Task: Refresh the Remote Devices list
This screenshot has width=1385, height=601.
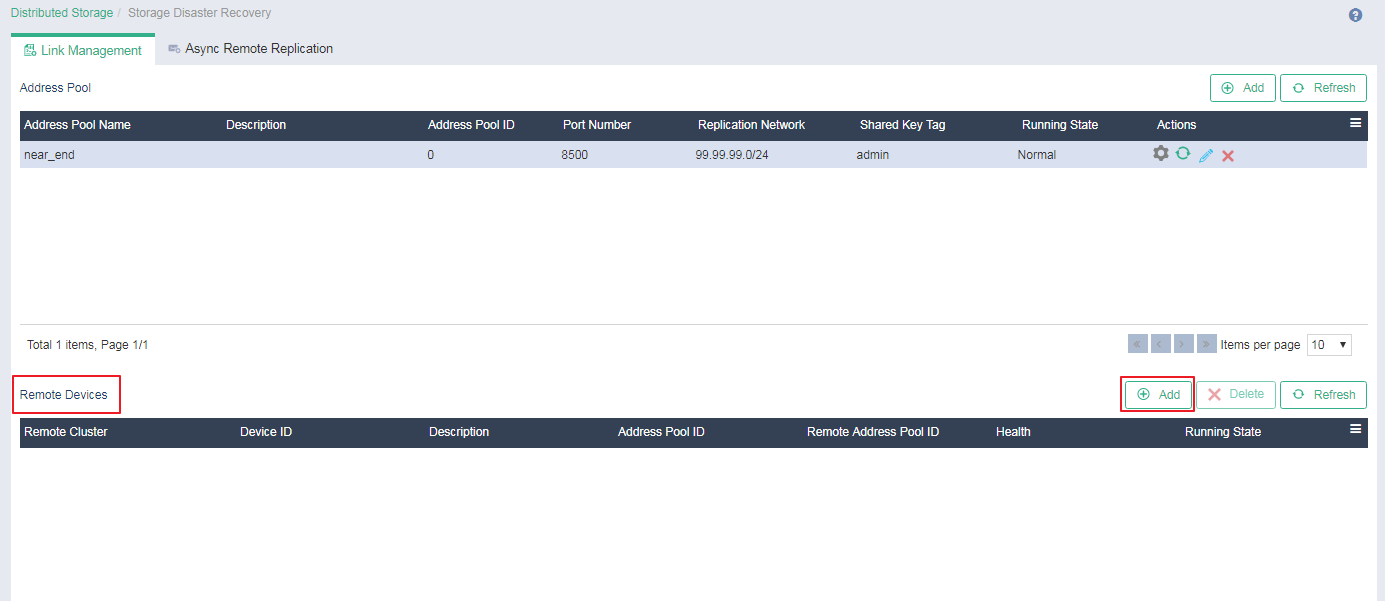Action: tap(1323, 395)
